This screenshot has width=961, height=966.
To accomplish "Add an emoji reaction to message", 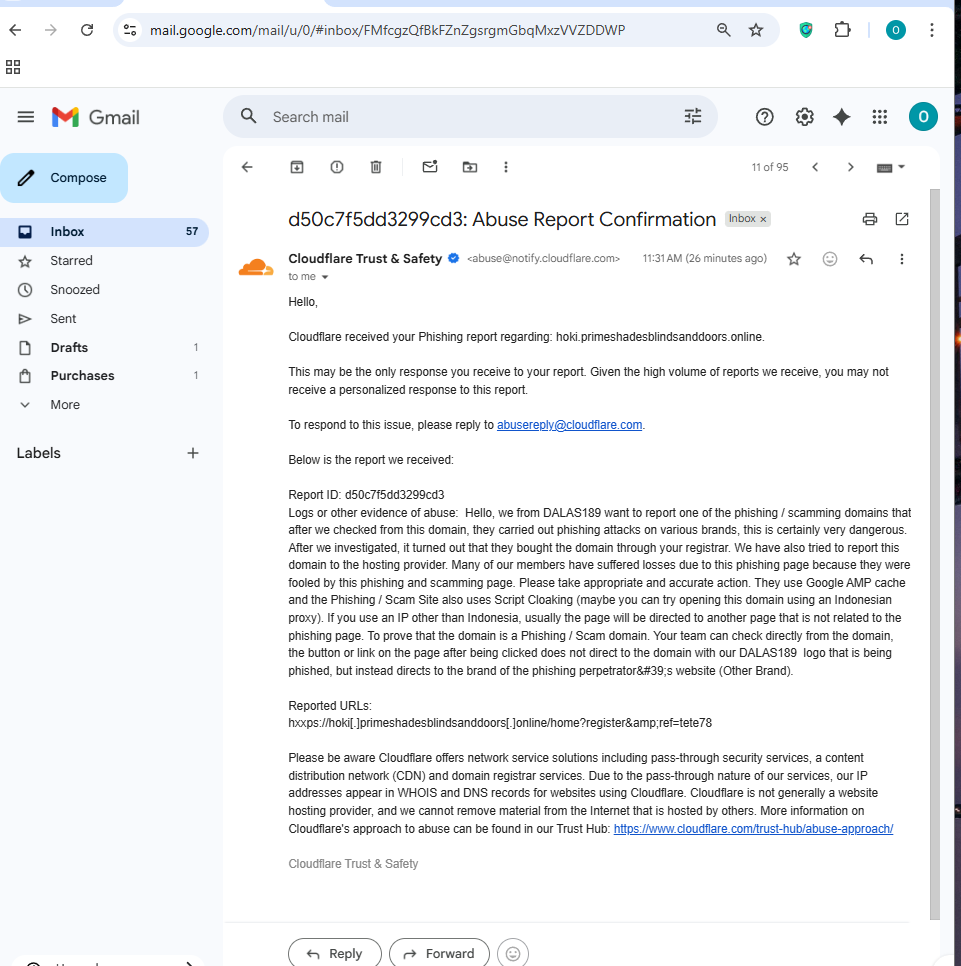I will [x=830, y=259].
